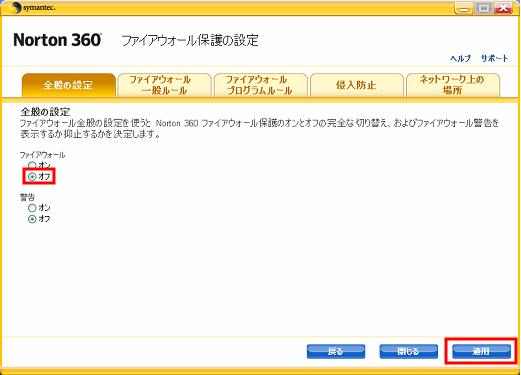Click the 閉じる button
The image size is (521, 375).
tap(408, 351)
